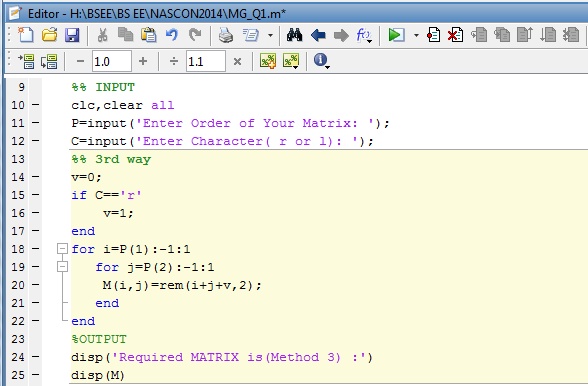Toggle breakpoint dash on line 12
The height and width of the screenshot is (386, 588).
[36, 141]
